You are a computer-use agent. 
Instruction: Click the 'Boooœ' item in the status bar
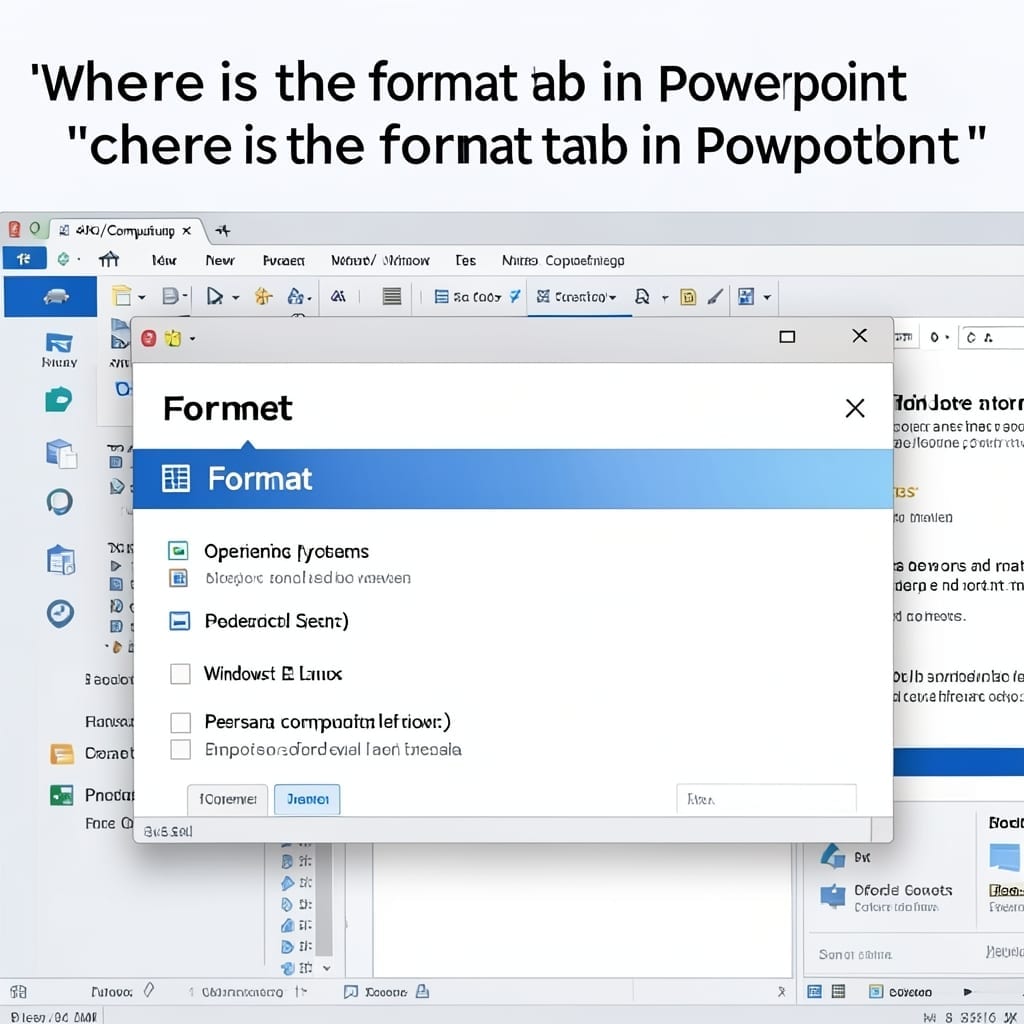coord(385,992)
